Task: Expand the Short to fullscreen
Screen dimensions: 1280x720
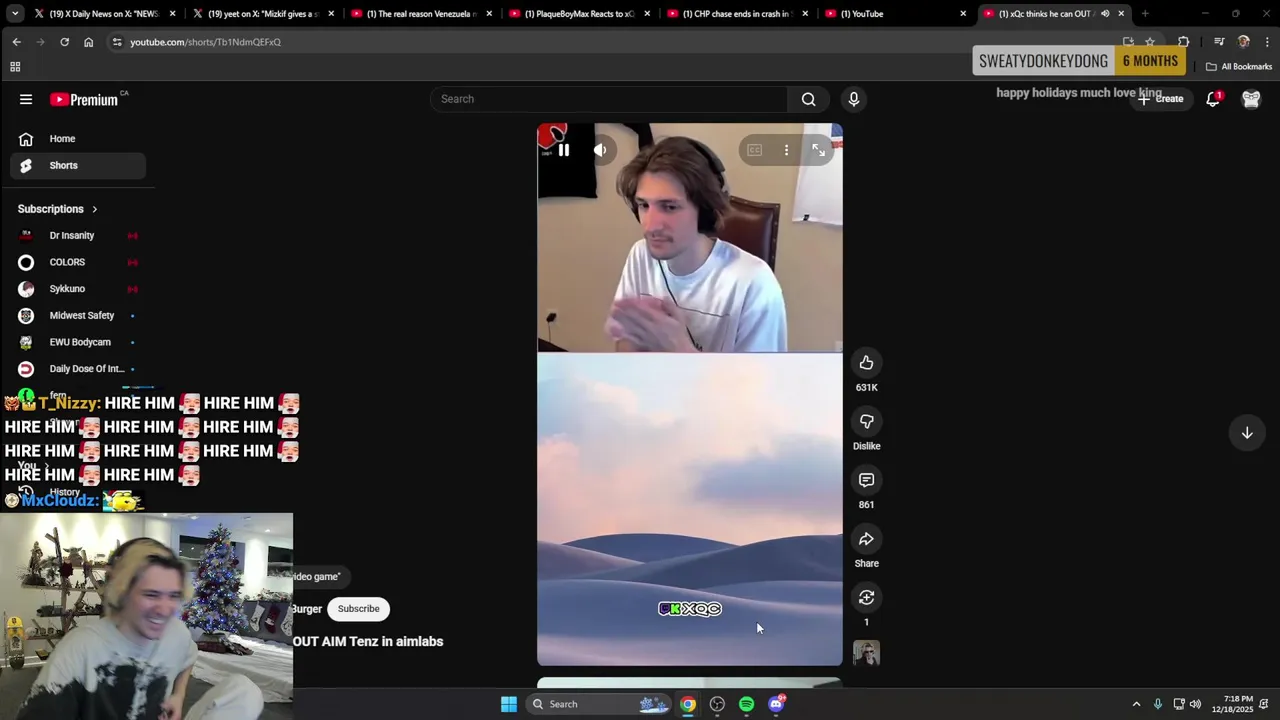Action: coord(818,150)
